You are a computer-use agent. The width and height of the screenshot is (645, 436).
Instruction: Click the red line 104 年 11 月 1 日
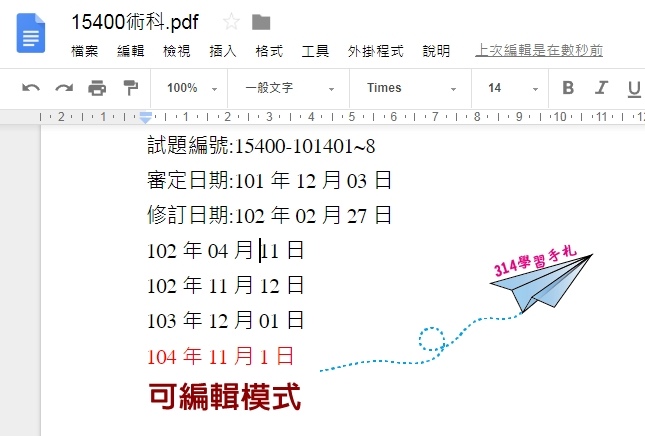coord(220,356)
